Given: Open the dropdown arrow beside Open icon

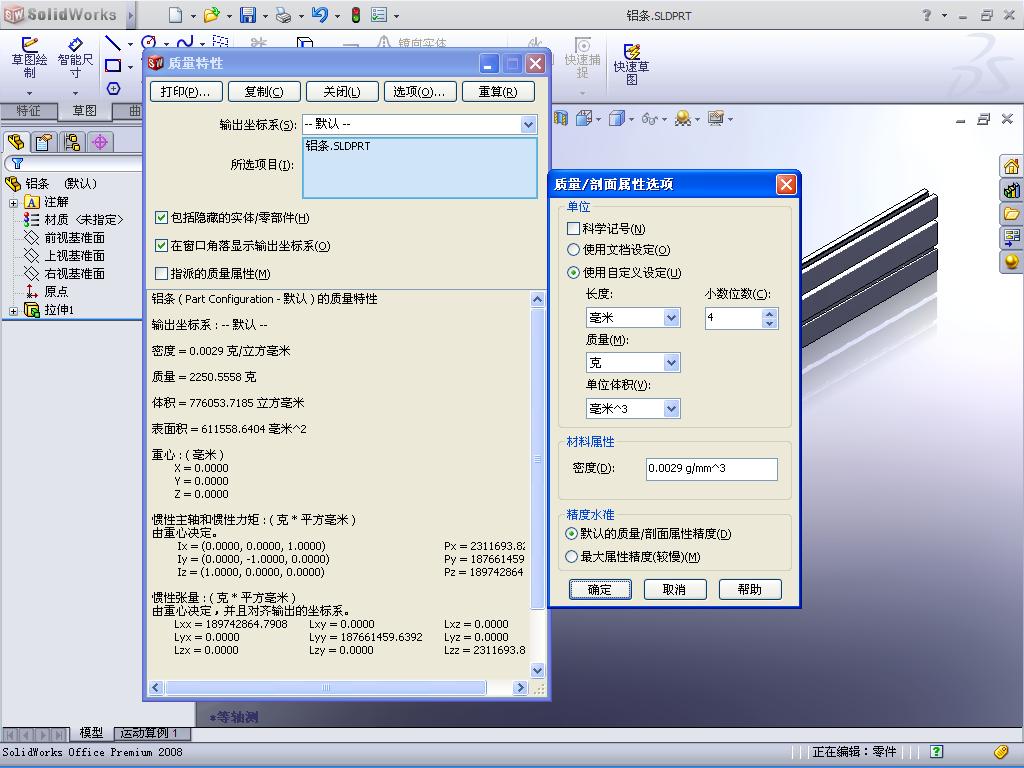Looking at the screenshot, I should click(x=229, y=16).
